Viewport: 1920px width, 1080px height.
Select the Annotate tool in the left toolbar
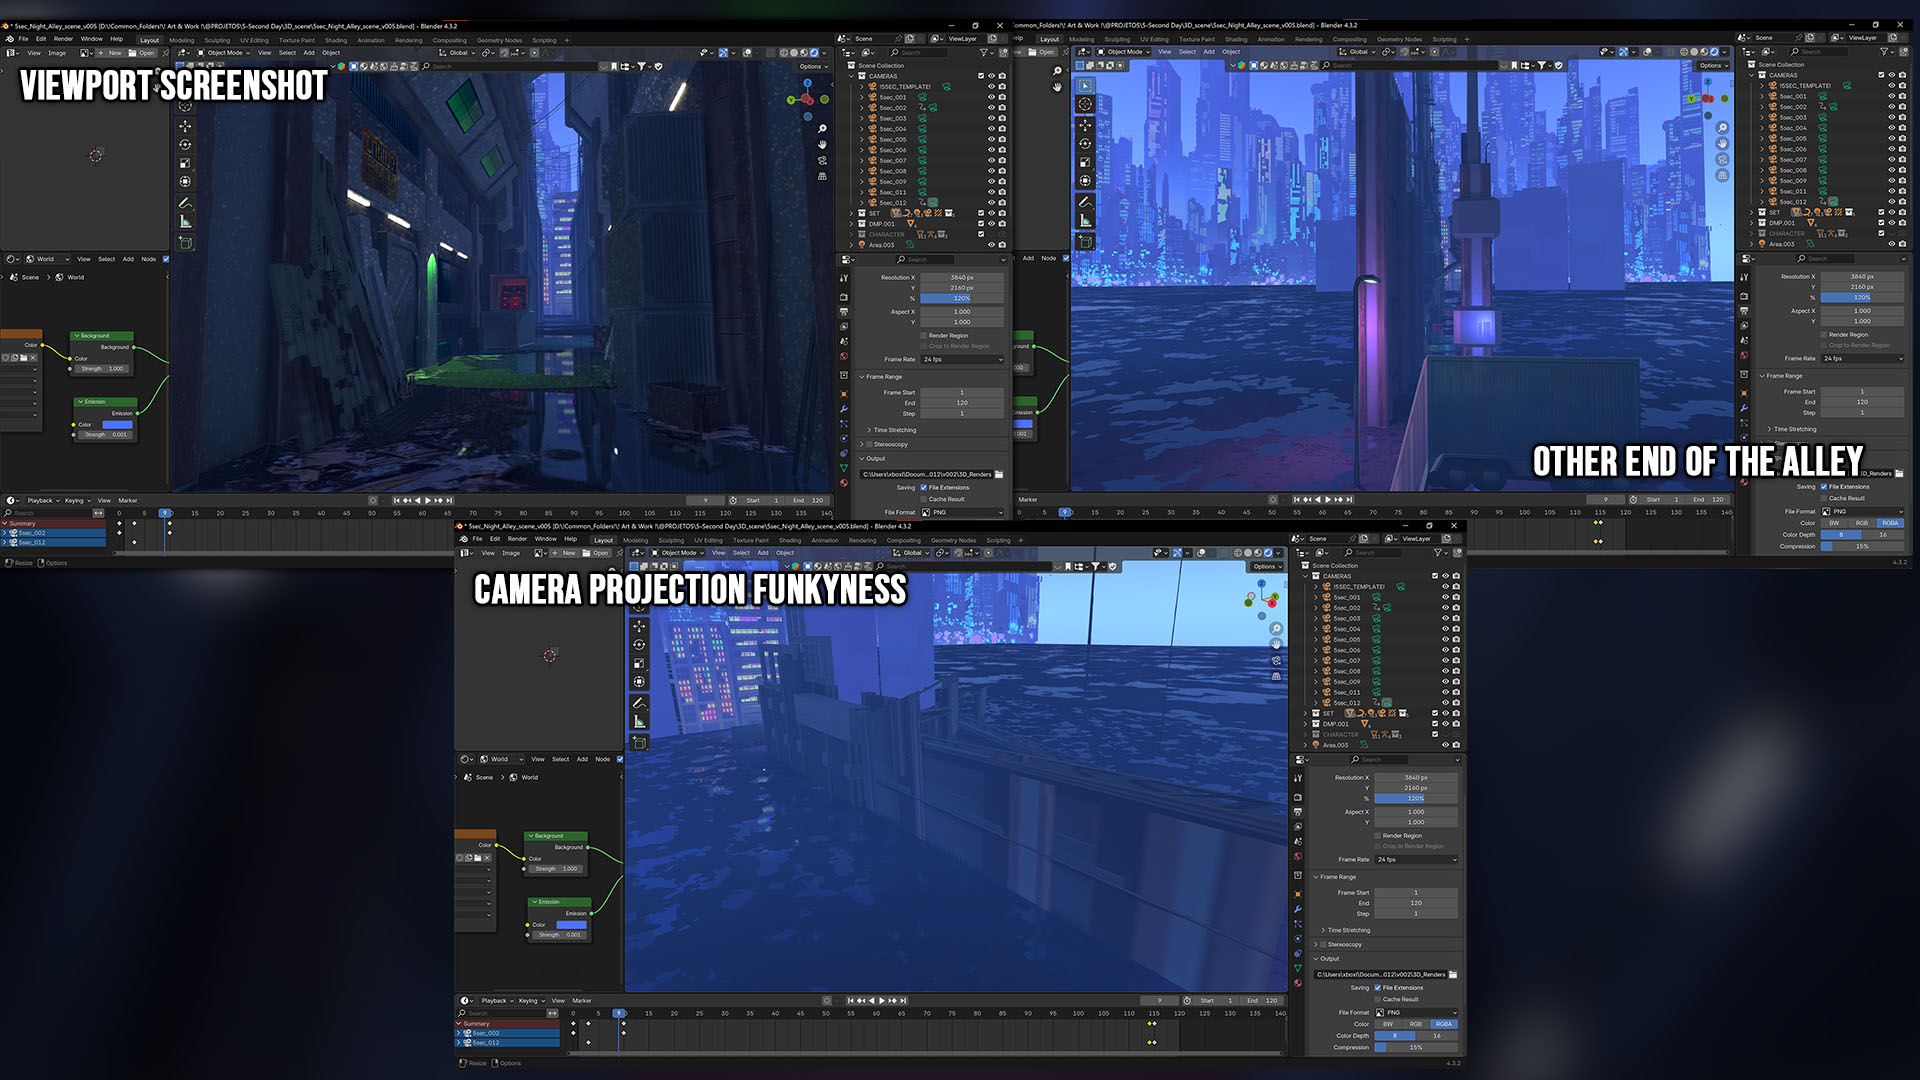[184, 203]
